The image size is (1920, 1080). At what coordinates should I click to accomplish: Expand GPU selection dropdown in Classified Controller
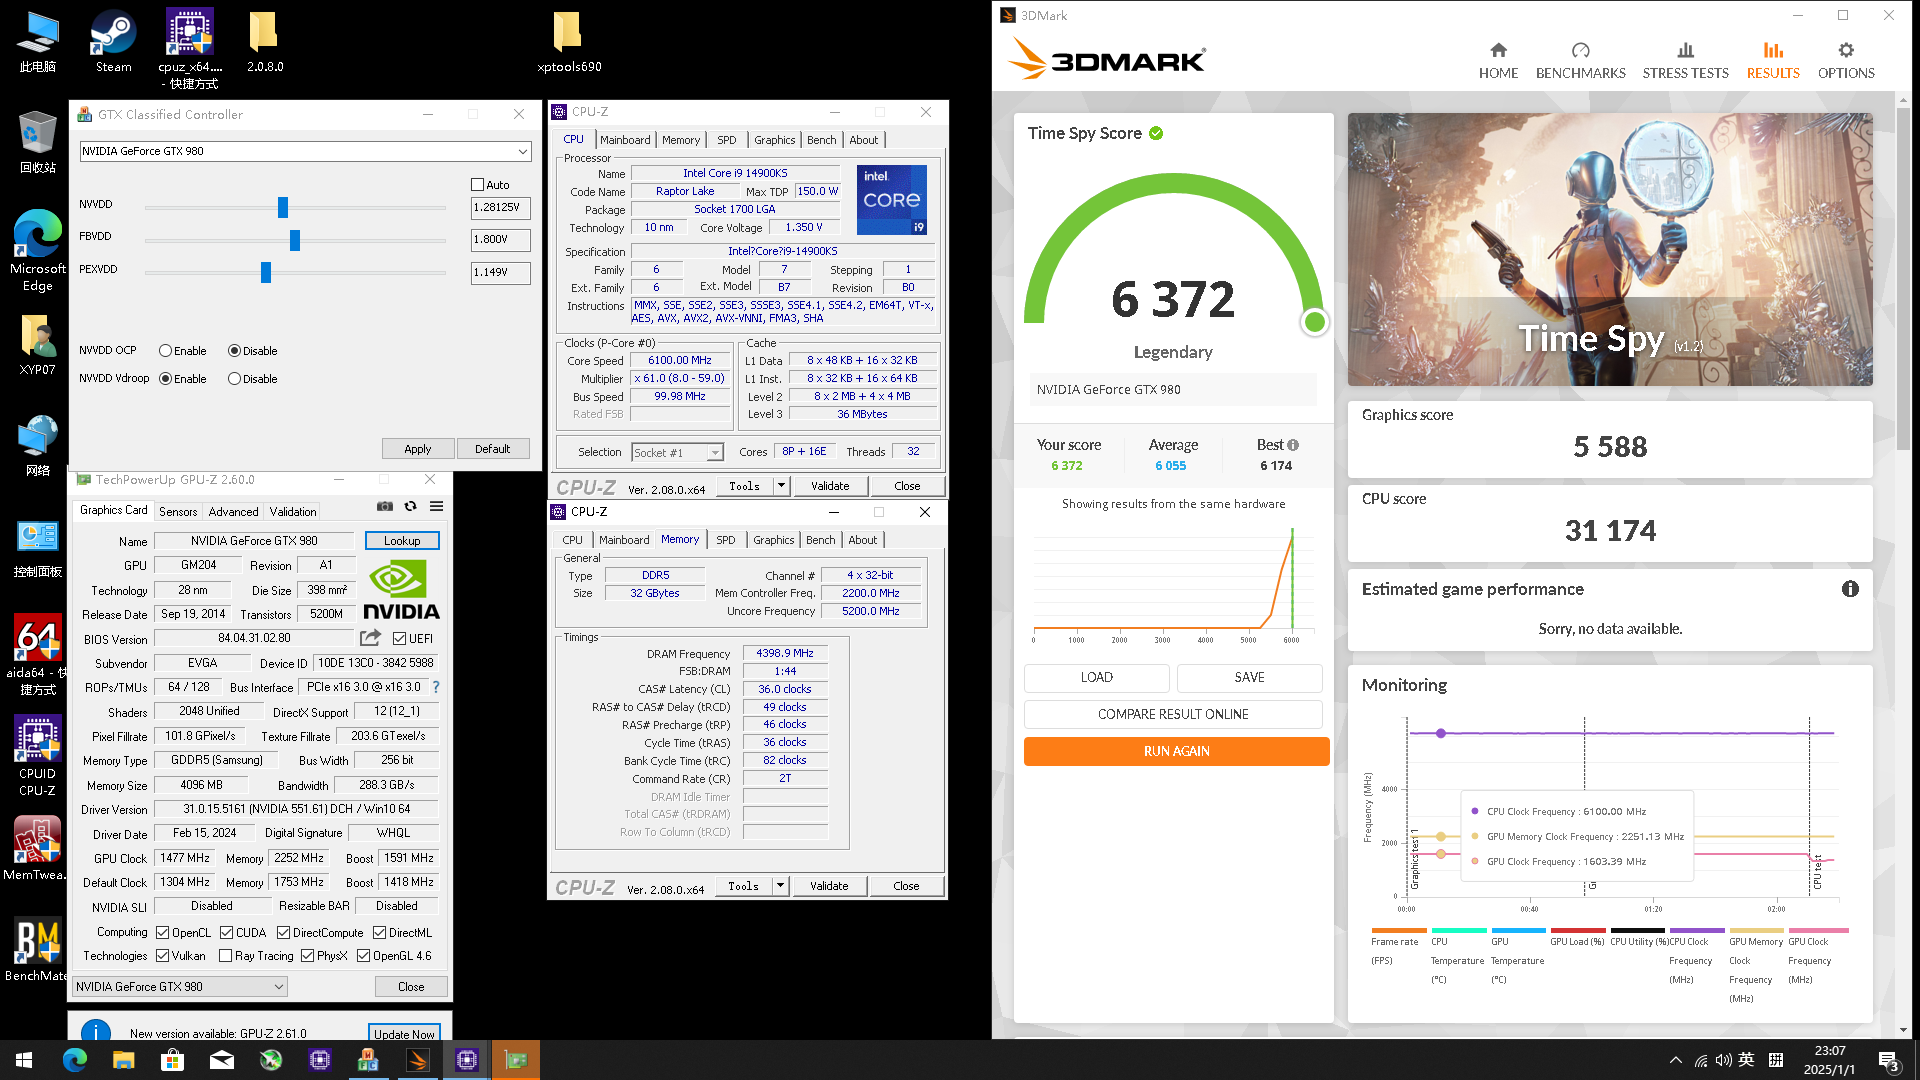[x=522, y=152]
